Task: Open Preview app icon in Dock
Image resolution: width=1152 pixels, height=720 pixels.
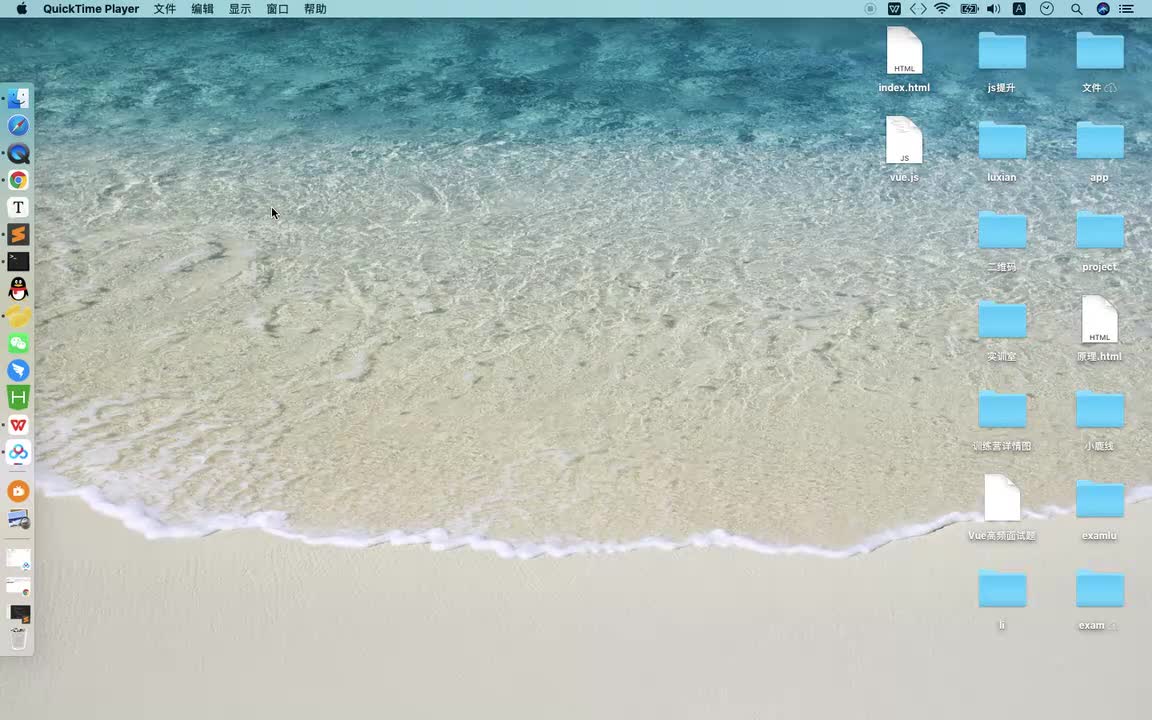Action: [x=18, y=519]
